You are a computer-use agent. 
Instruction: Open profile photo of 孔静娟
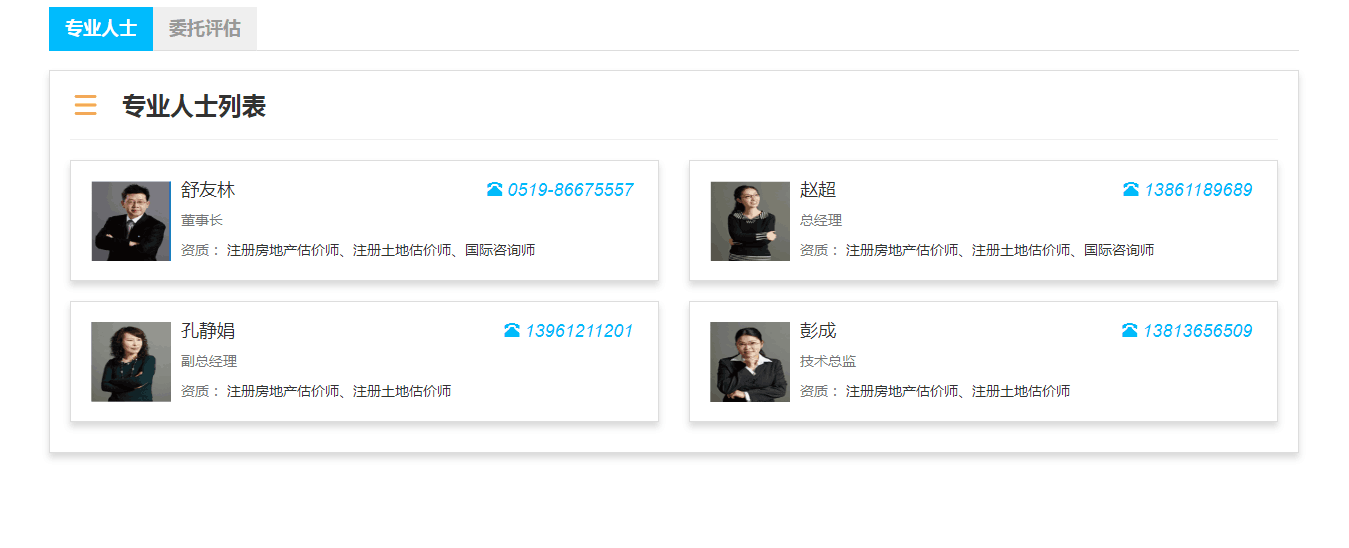tap(131, 362)
